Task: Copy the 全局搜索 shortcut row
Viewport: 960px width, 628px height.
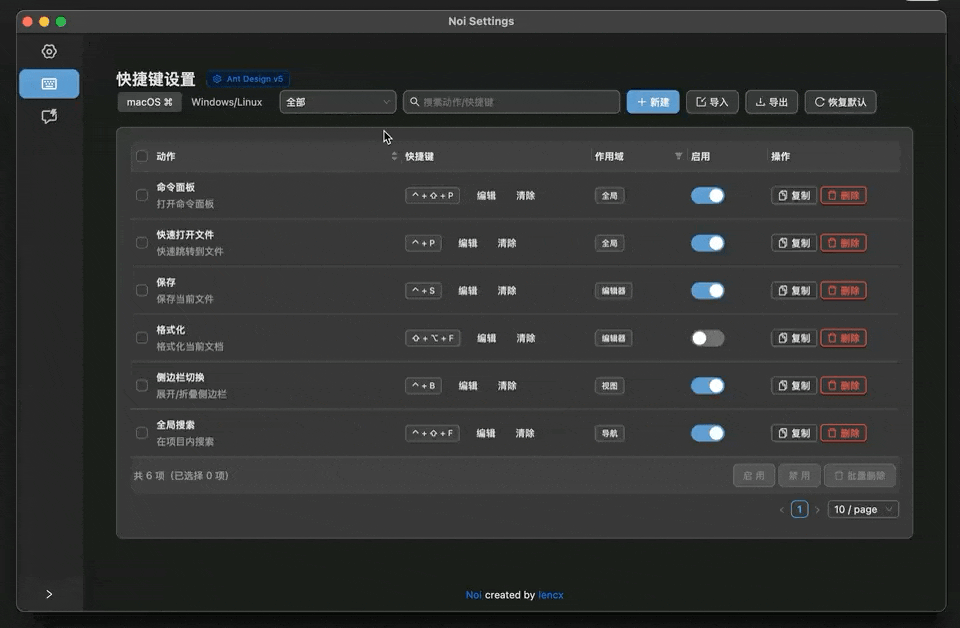Action: coord(793,433)
